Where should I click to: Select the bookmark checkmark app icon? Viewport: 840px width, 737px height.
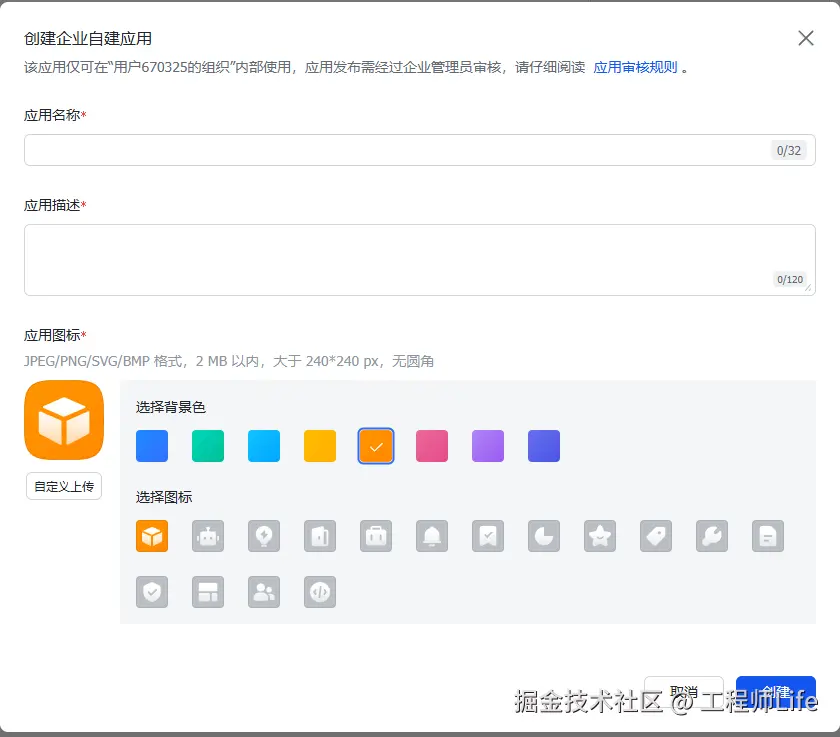pyautogui.click(x=488, y=536)
